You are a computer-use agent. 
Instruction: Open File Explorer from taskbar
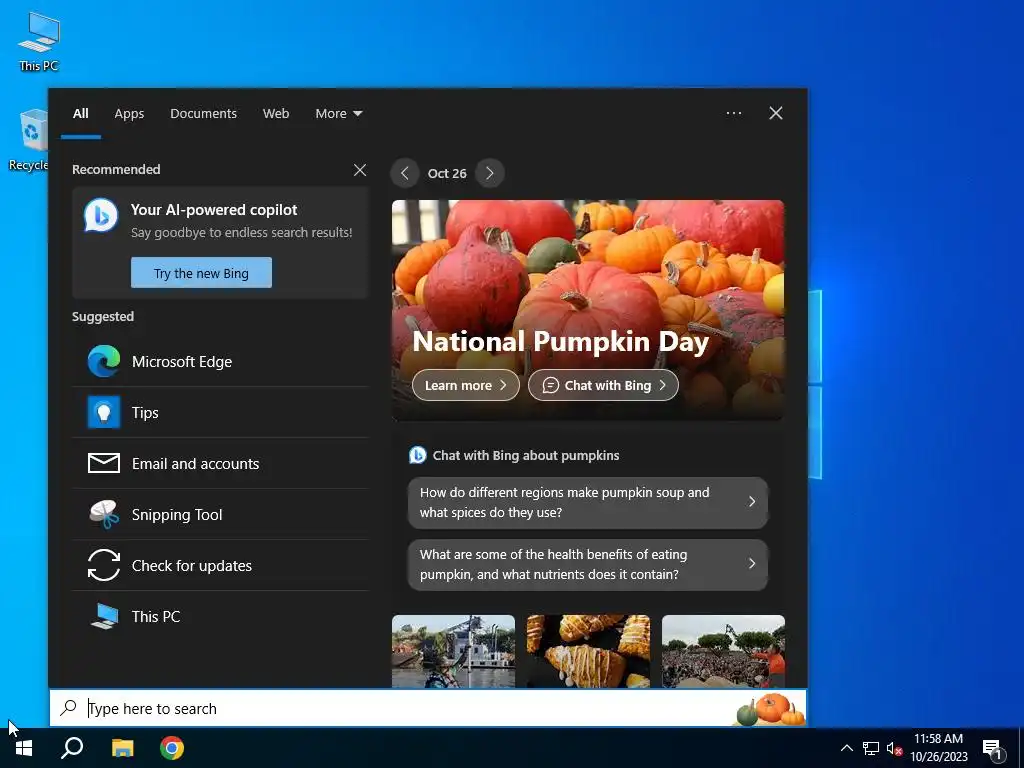(x=122, y=748)
